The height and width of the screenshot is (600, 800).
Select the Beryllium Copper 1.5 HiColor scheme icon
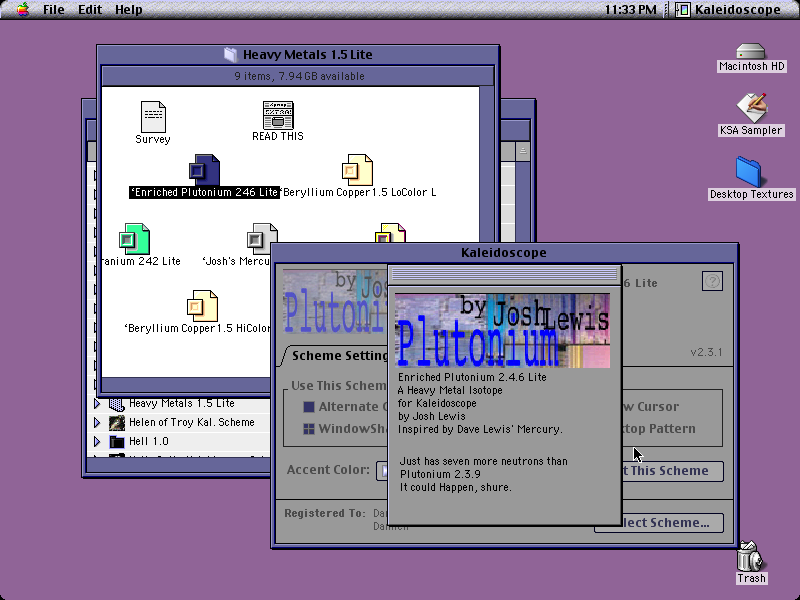(203, 306)
